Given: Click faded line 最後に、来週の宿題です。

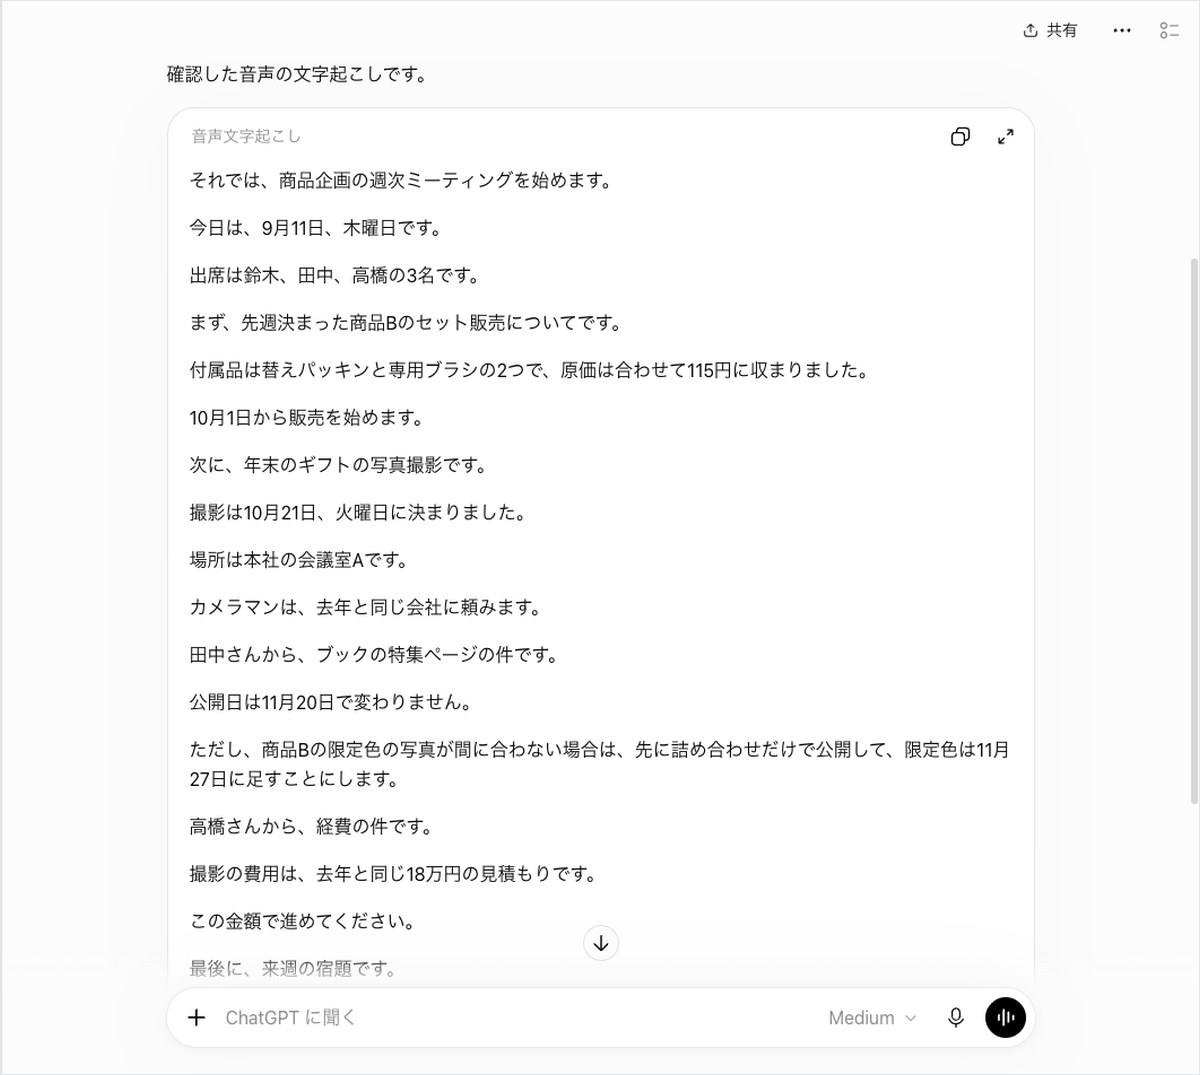Looking at the screenshot, I should [x=293, y=969].
